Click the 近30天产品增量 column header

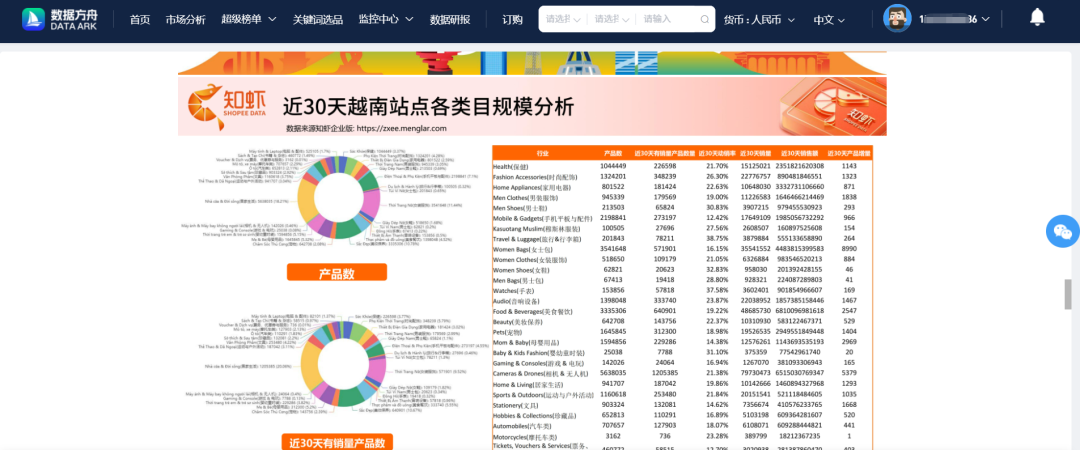tap(849, 152)
